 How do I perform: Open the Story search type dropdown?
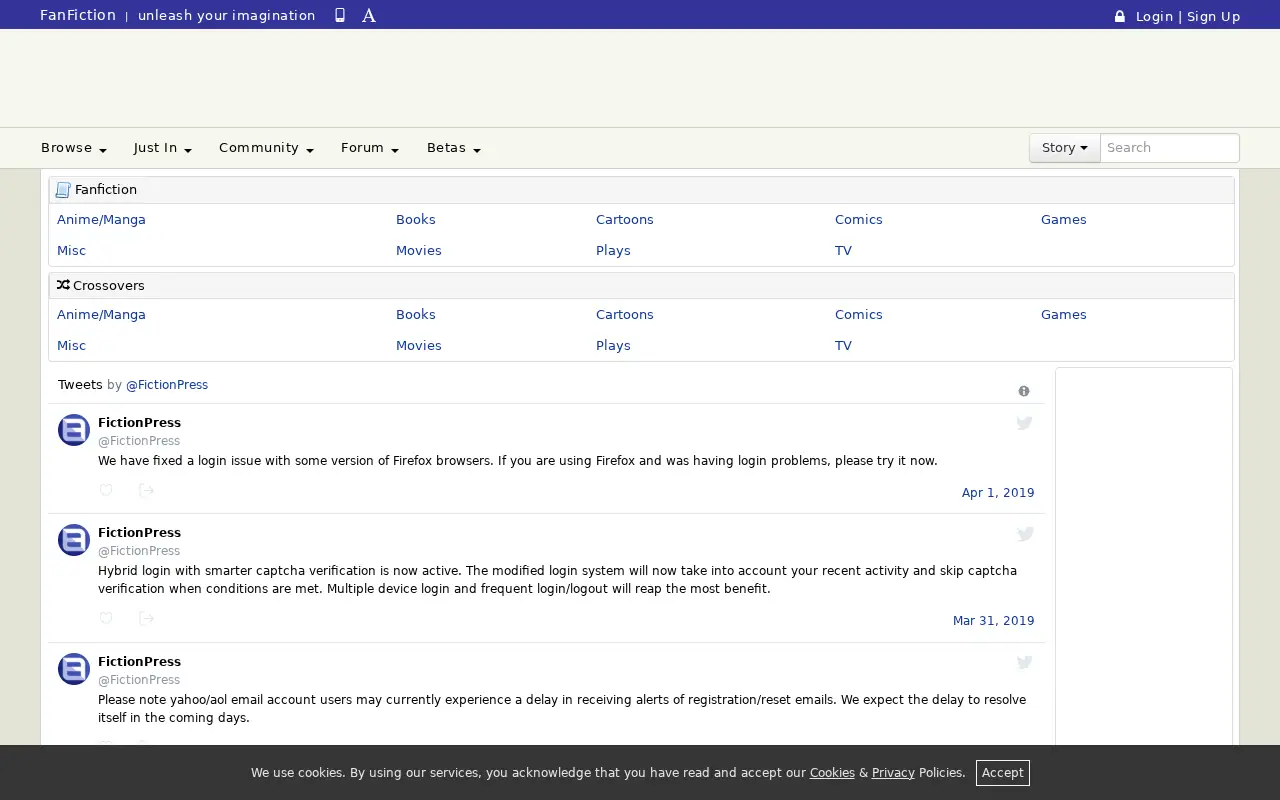pos(1065,148)
